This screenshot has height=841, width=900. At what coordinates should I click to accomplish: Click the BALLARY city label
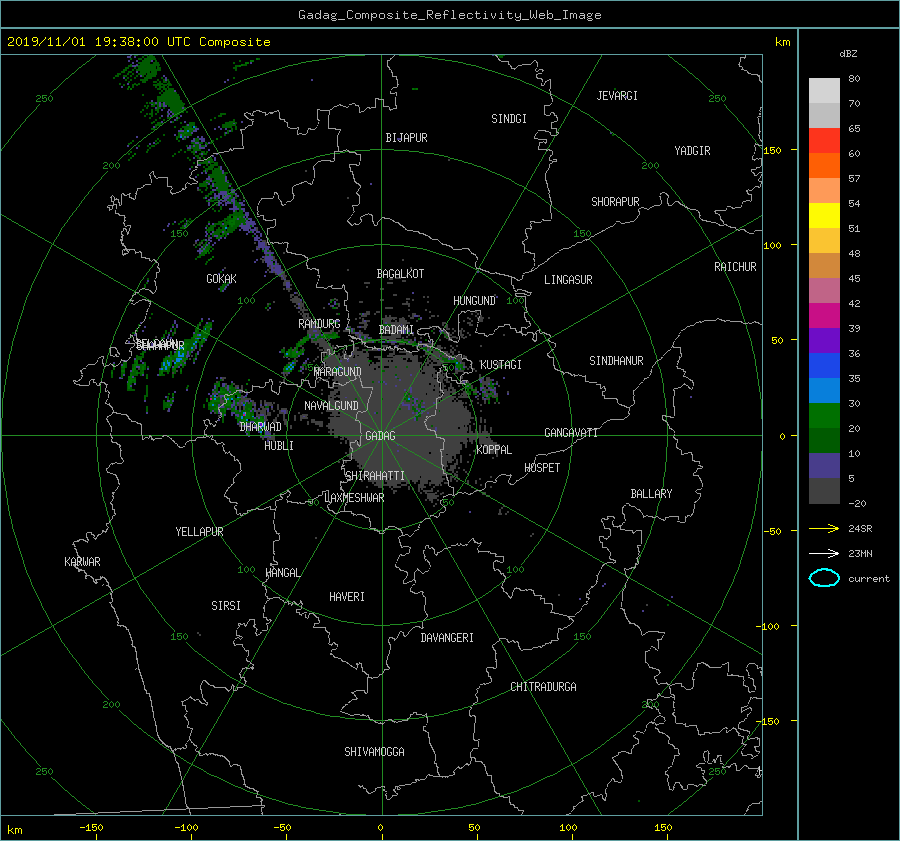point(651,494)
